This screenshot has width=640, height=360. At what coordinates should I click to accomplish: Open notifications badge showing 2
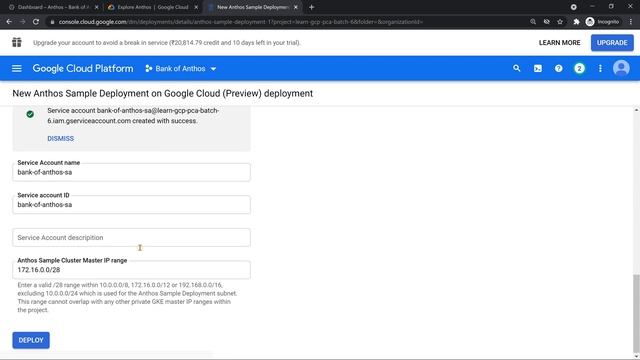pos(579,69)
